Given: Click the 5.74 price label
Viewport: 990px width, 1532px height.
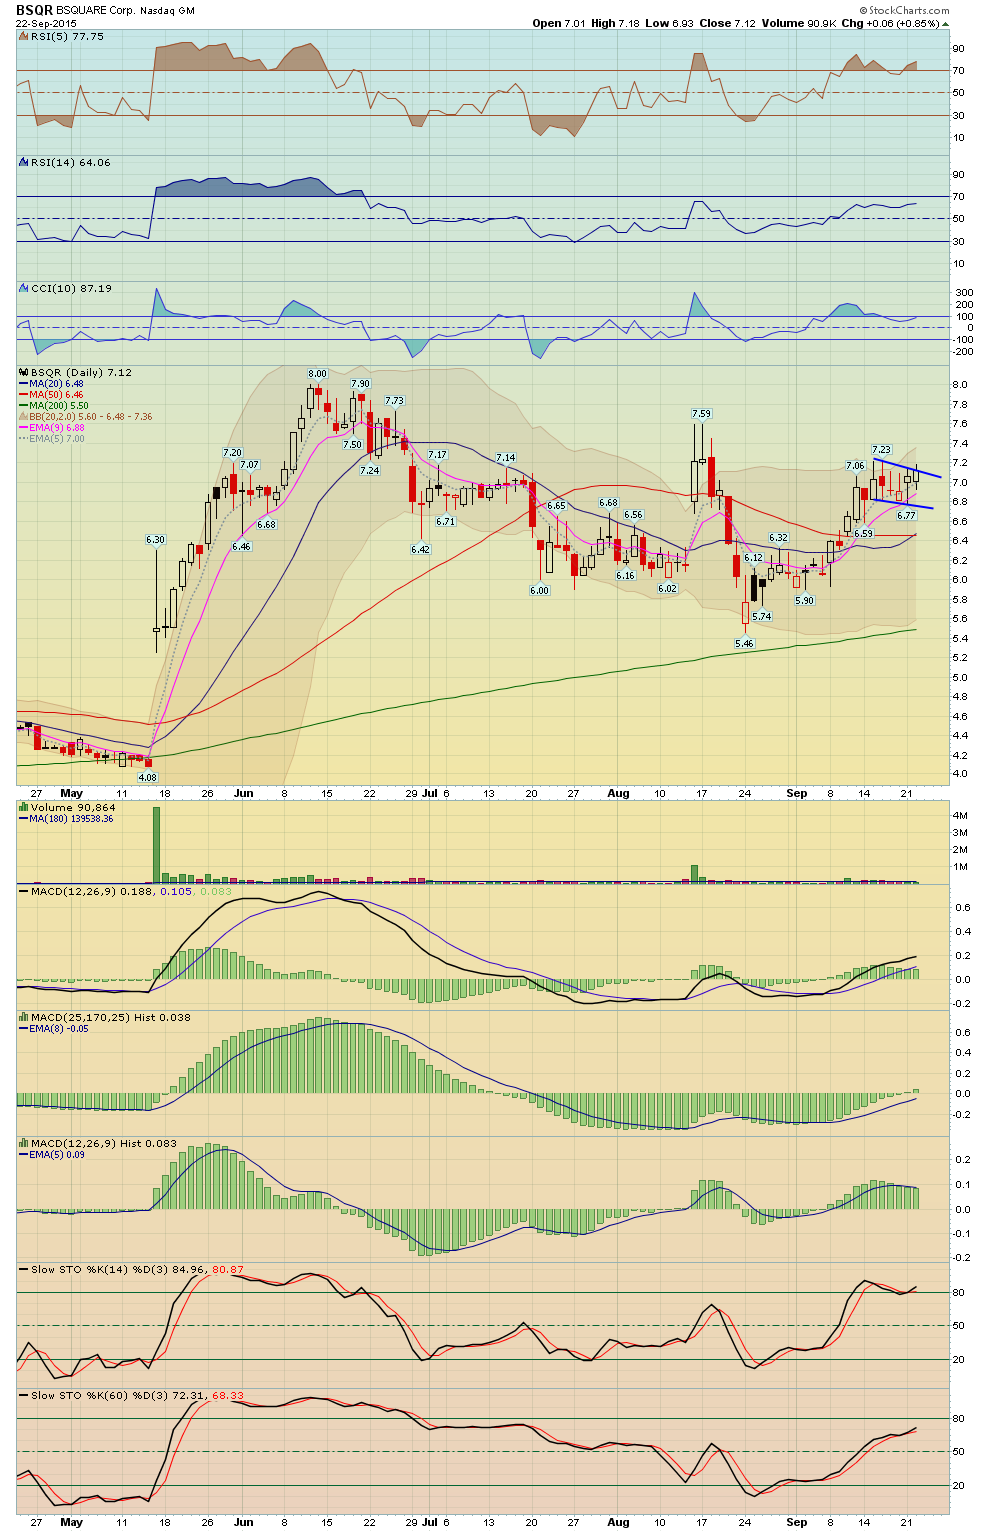Looking at the screenshot, I should coord(761,617).
